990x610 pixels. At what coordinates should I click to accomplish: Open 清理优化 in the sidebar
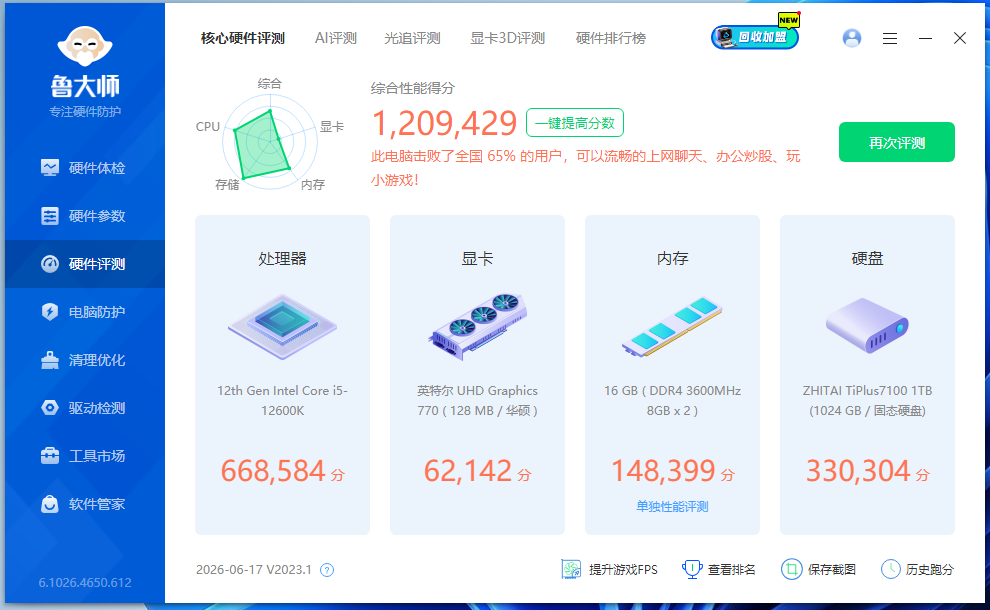pos(85,360)
